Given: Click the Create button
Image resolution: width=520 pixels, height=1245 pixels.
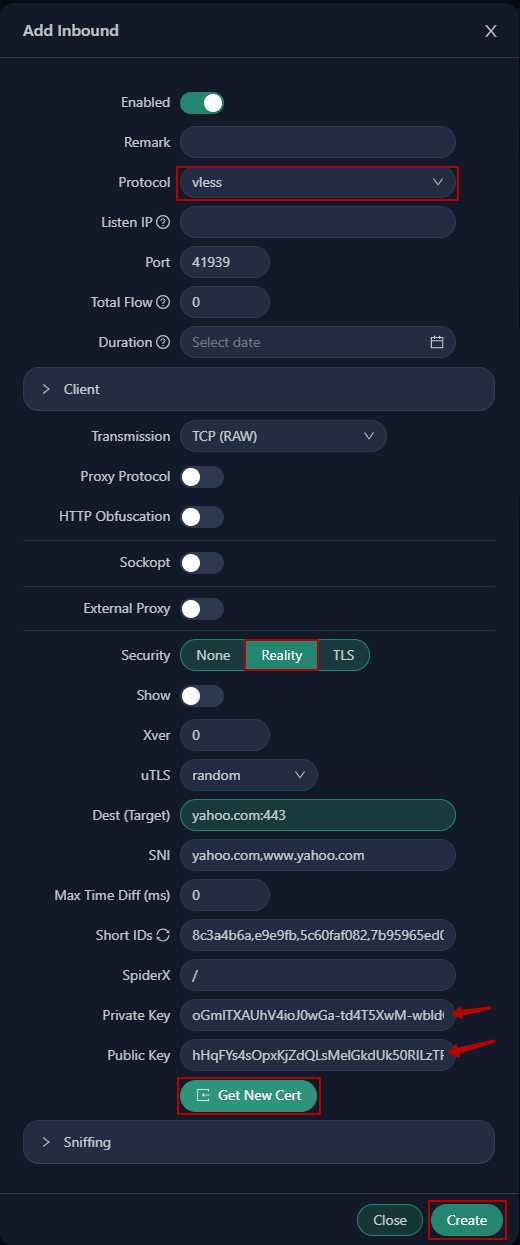Looking at the screenshot, I should coord(467,1220).
